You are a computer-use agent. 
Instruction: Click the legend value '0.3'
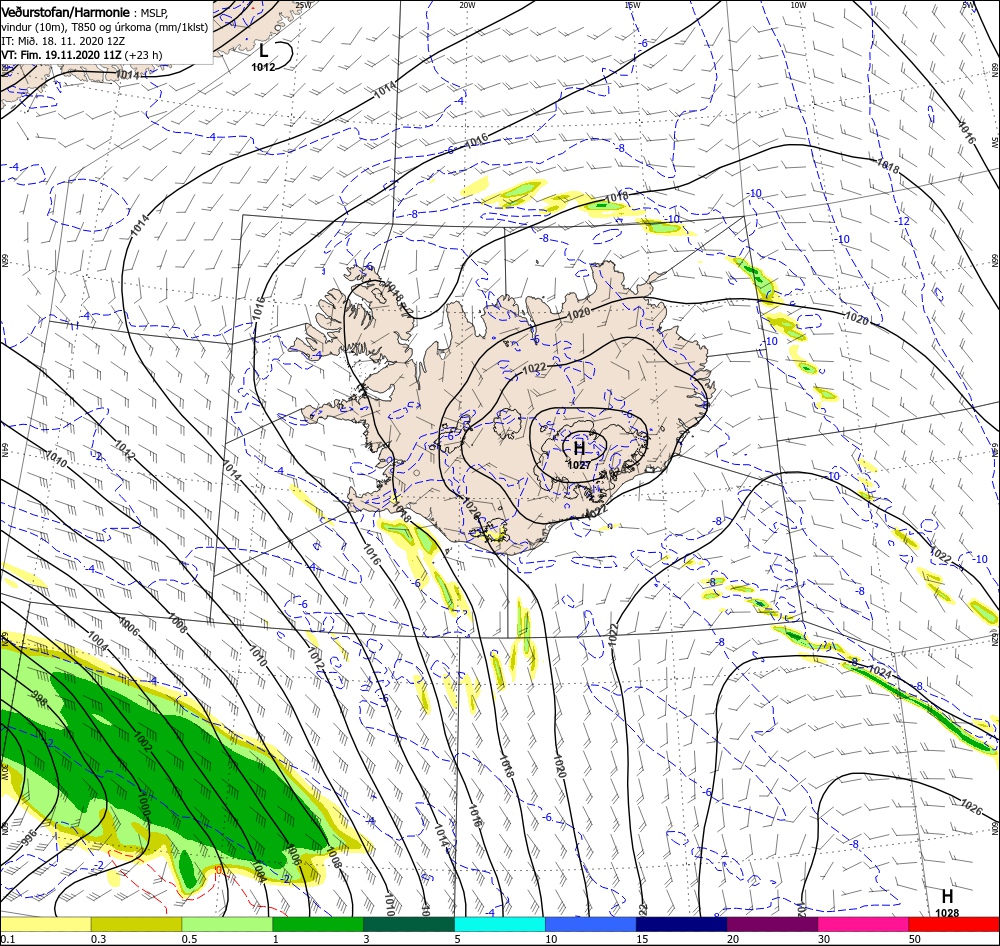coord(98,939)
